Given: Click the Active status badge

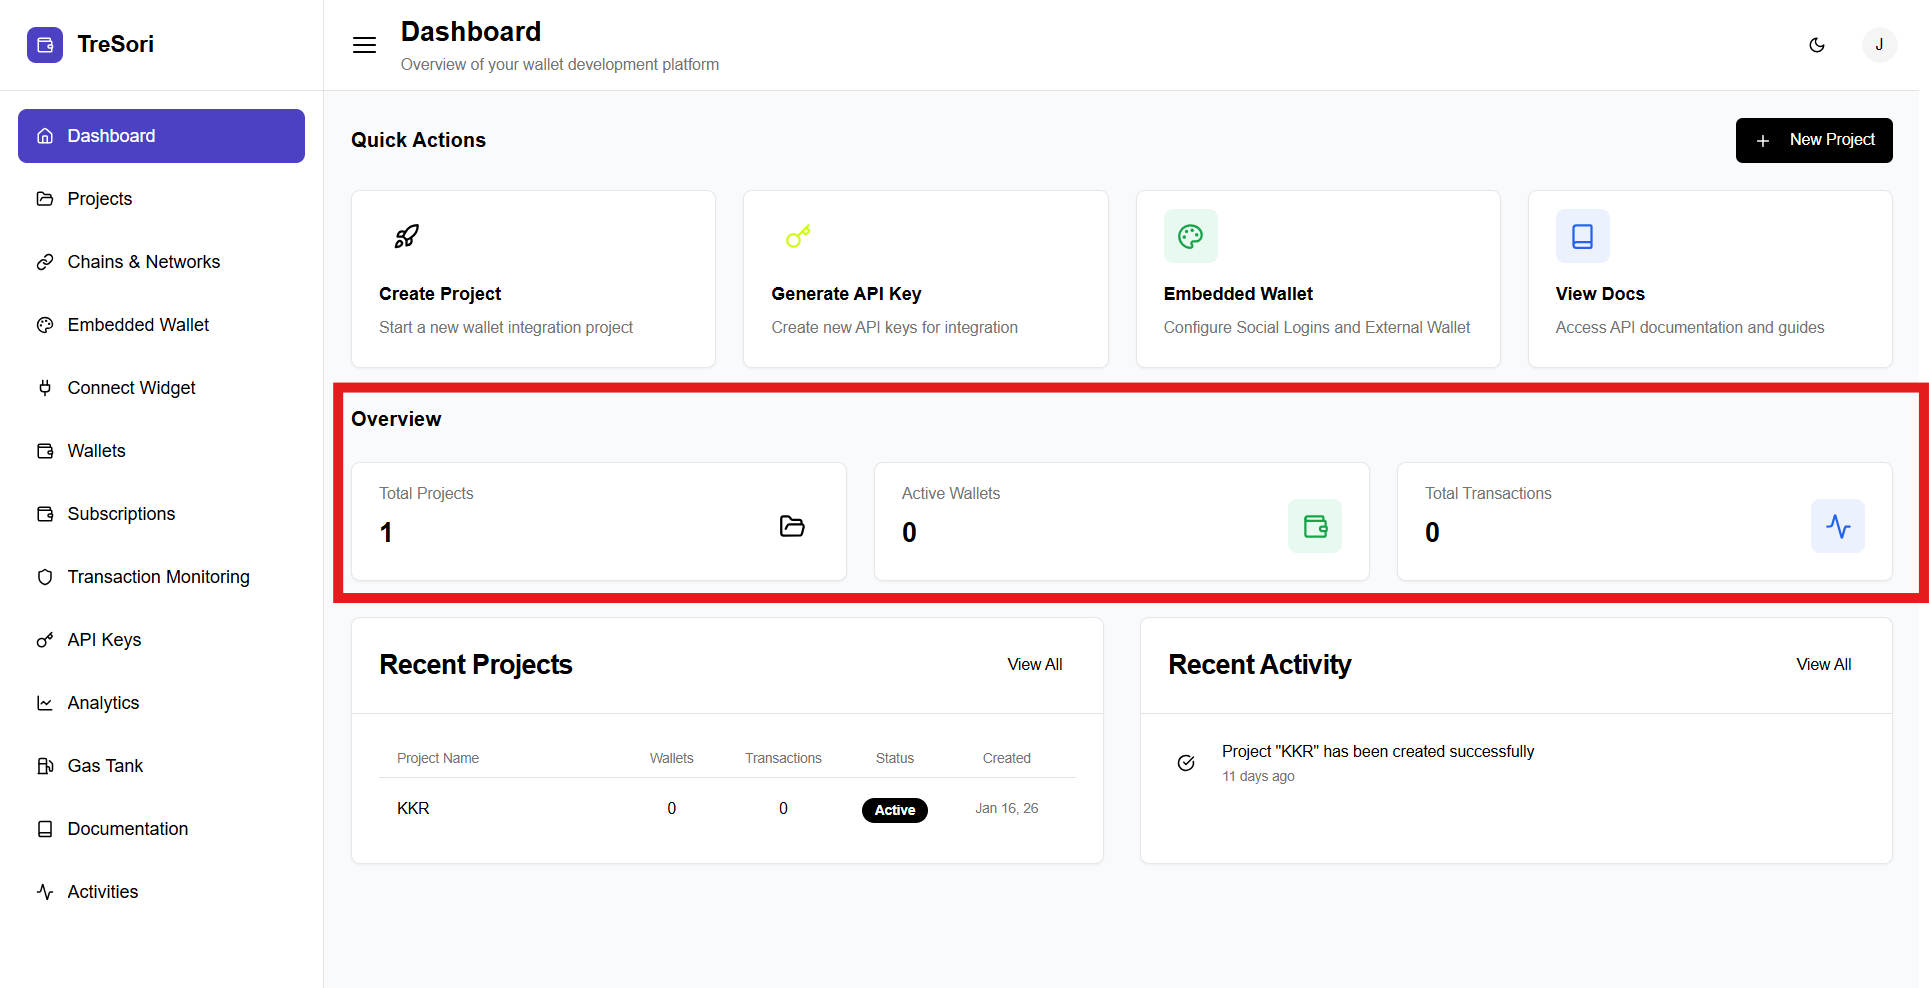Looking at the screenshot, I should (894, 810).
